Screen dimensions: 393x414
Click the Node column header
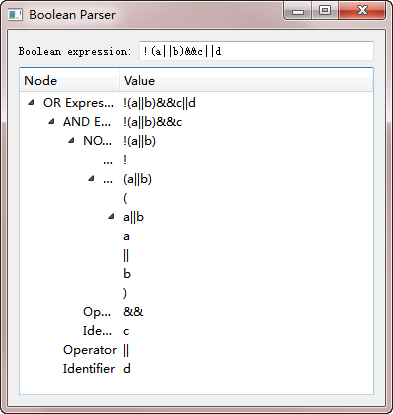70,81
